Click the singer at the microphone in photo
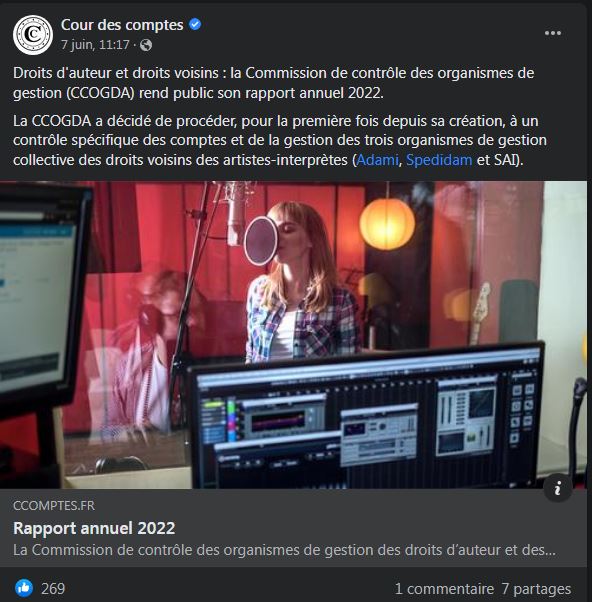 (298, 281)
